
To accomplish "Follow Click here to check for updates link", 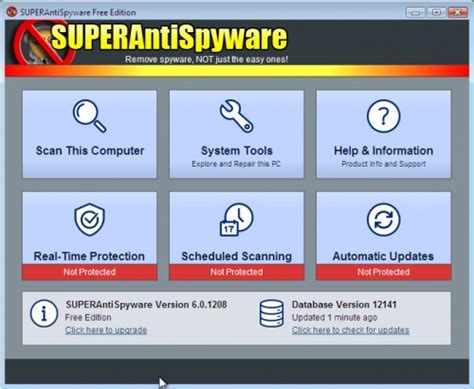I will point(351,330).
